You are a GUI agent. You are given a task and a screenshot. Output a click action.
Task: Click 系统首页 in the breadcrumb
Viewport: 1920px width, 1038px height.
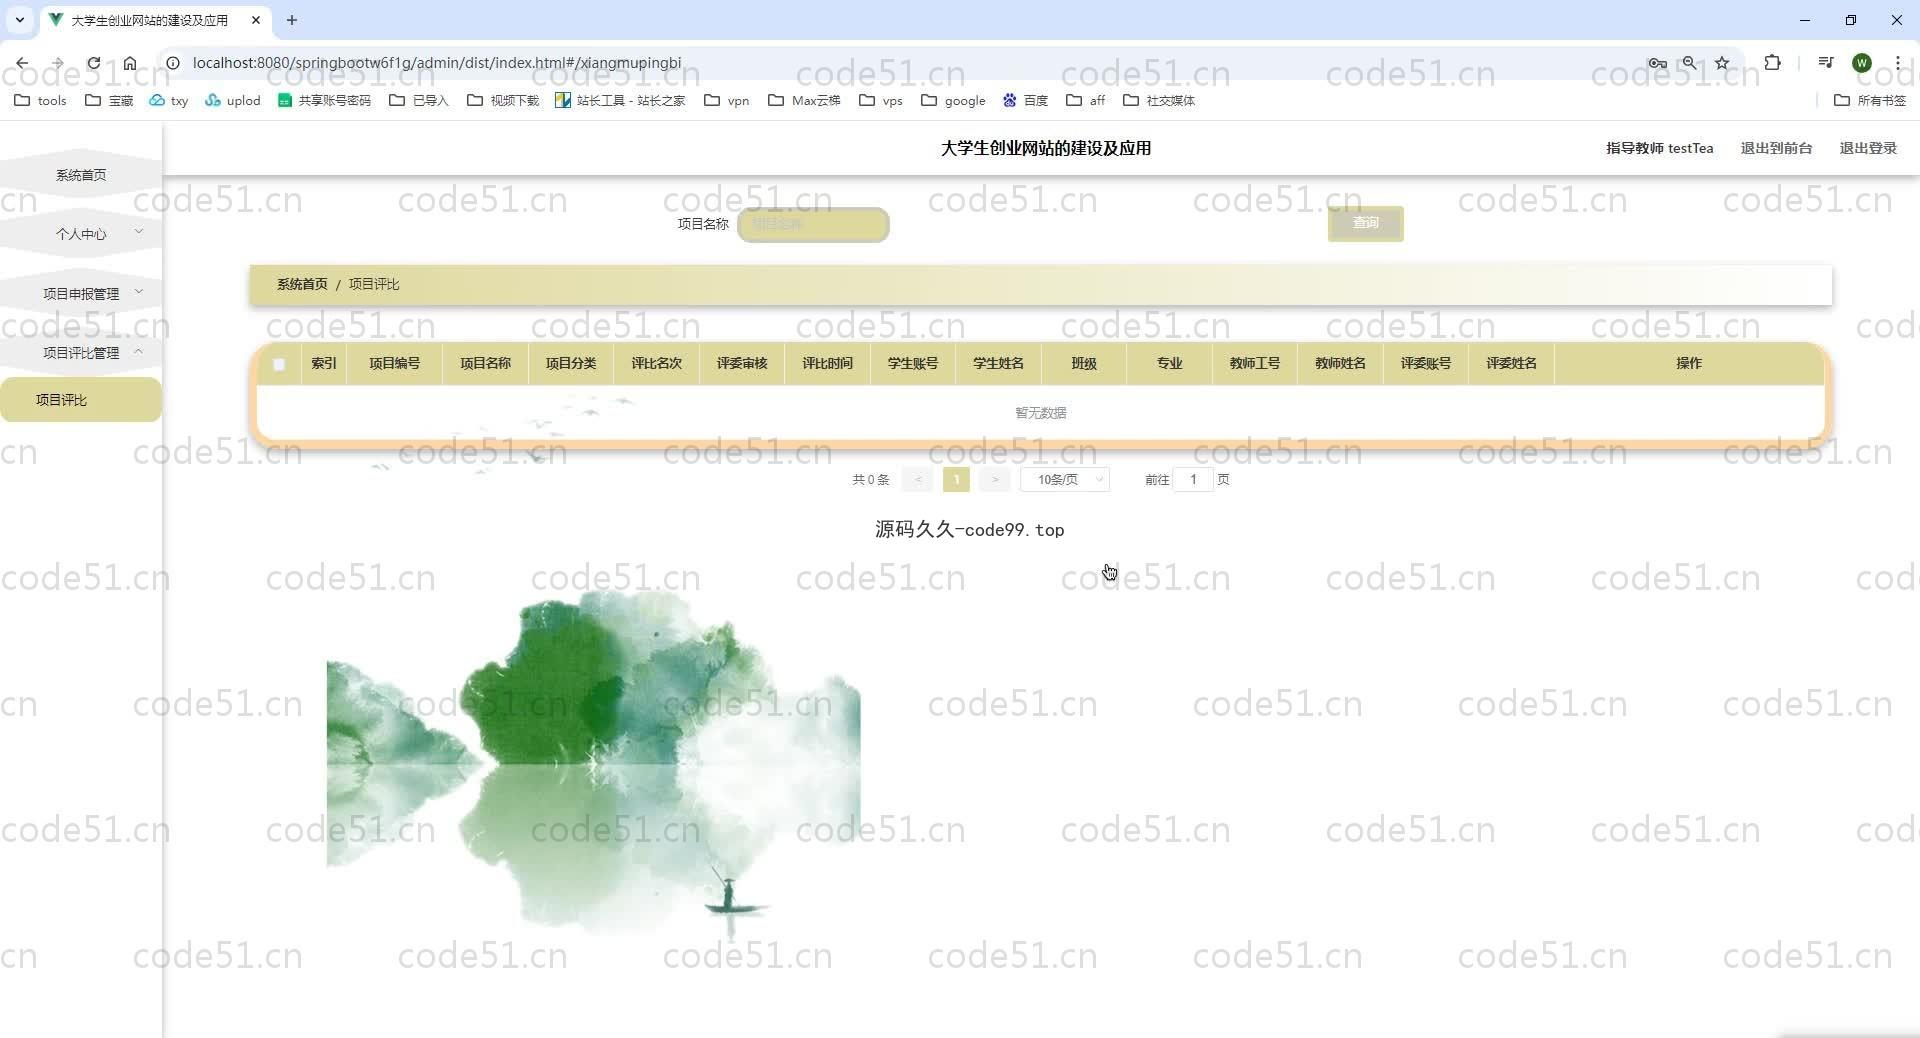click(x=302, y=284)
